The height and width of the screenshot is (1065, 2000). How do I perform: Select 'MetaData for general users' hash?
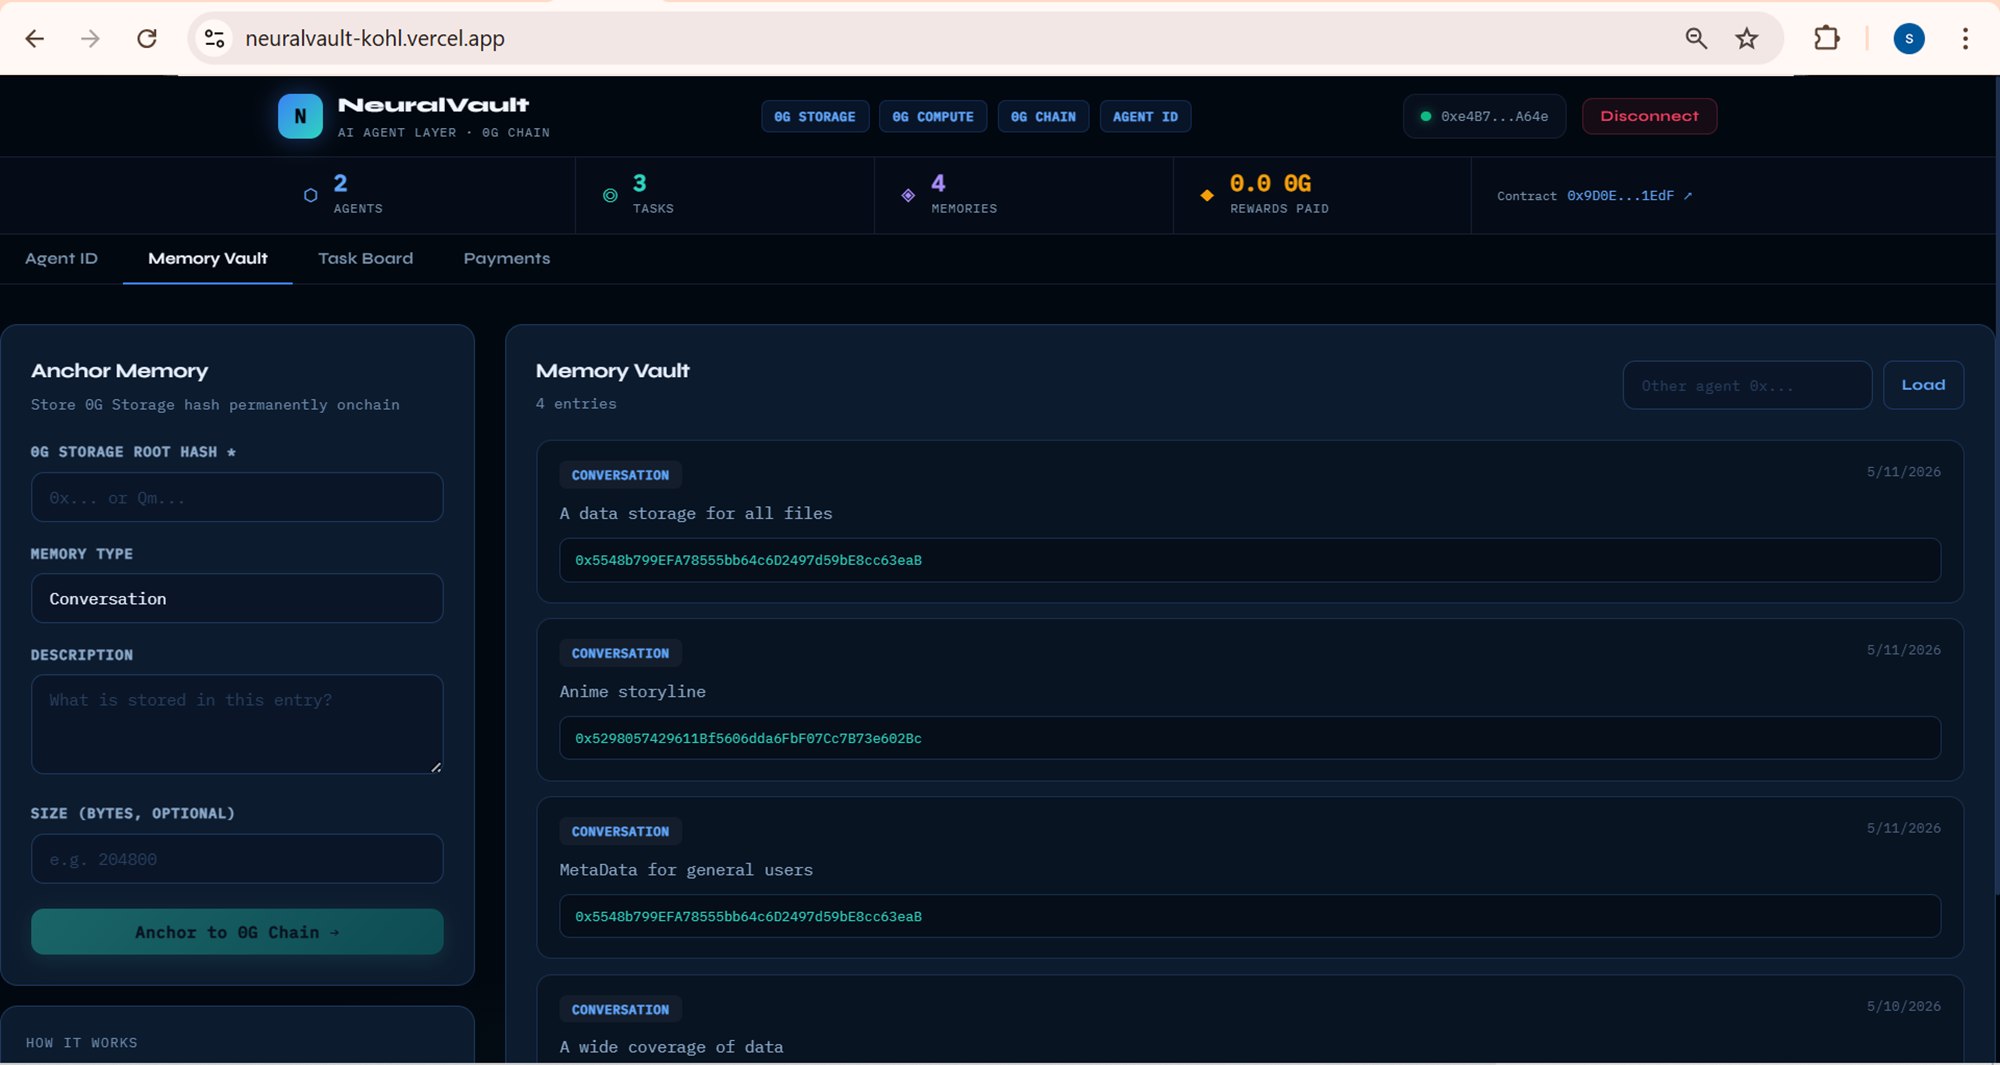click(1250, 916)
